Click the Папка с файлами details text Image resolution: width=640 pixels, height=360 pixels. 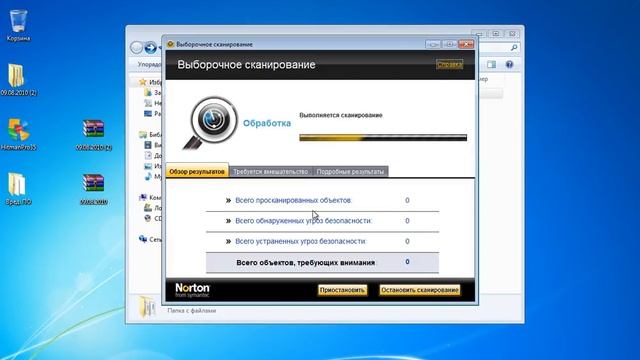coord(191,311)
